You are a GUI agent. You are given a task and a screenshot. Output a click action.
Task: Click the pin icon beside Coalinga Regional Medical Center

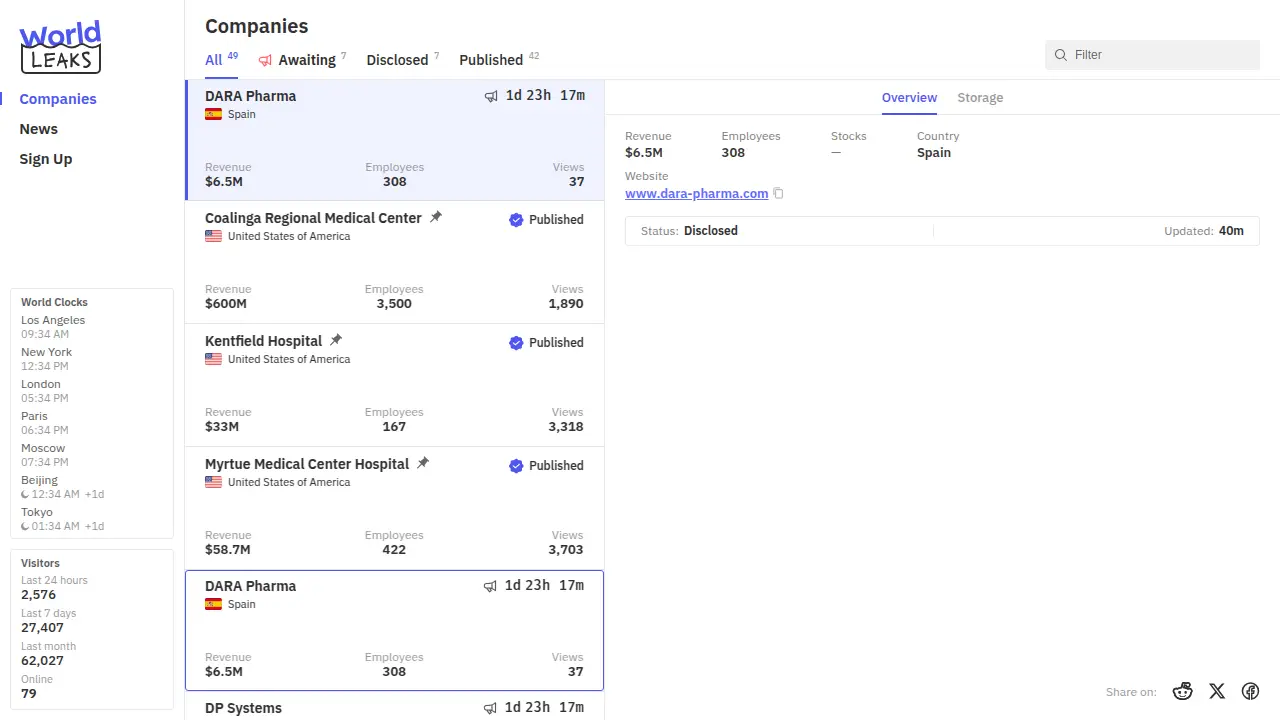(436, 217)
